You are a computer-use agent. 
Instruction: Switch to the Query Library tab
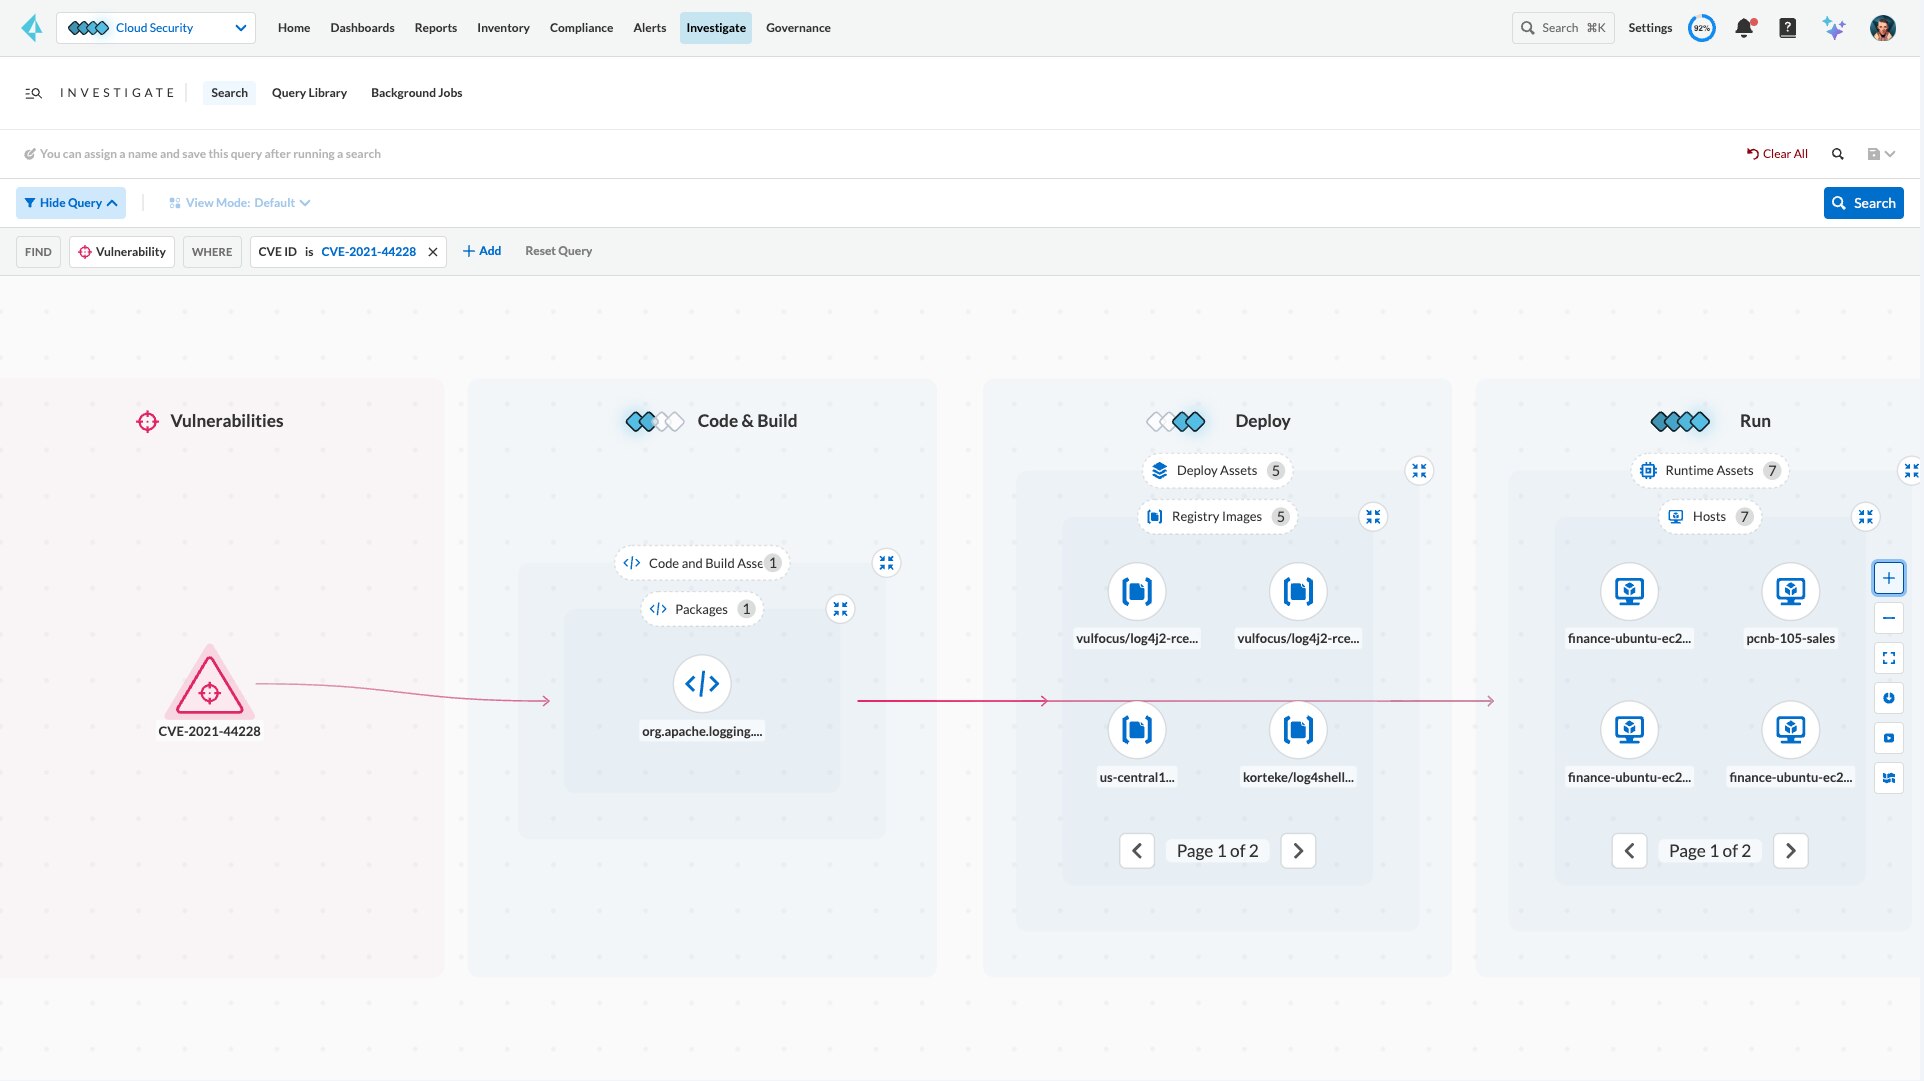point(309,92)
